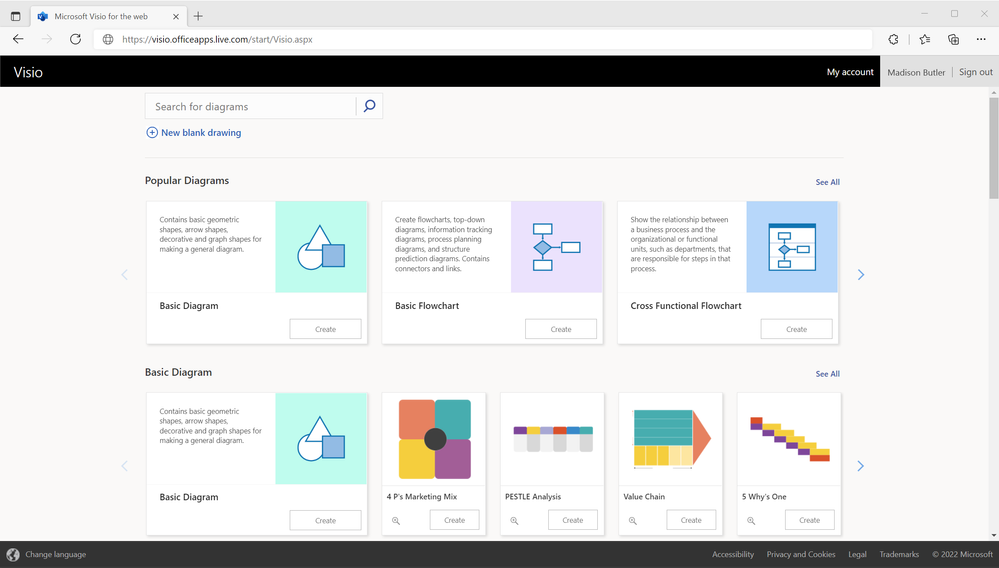Image resolution: width=999 pixels, height=568 pixels.
Task: Show next Basic Diagram templates chevron
Action: (861, 466)
